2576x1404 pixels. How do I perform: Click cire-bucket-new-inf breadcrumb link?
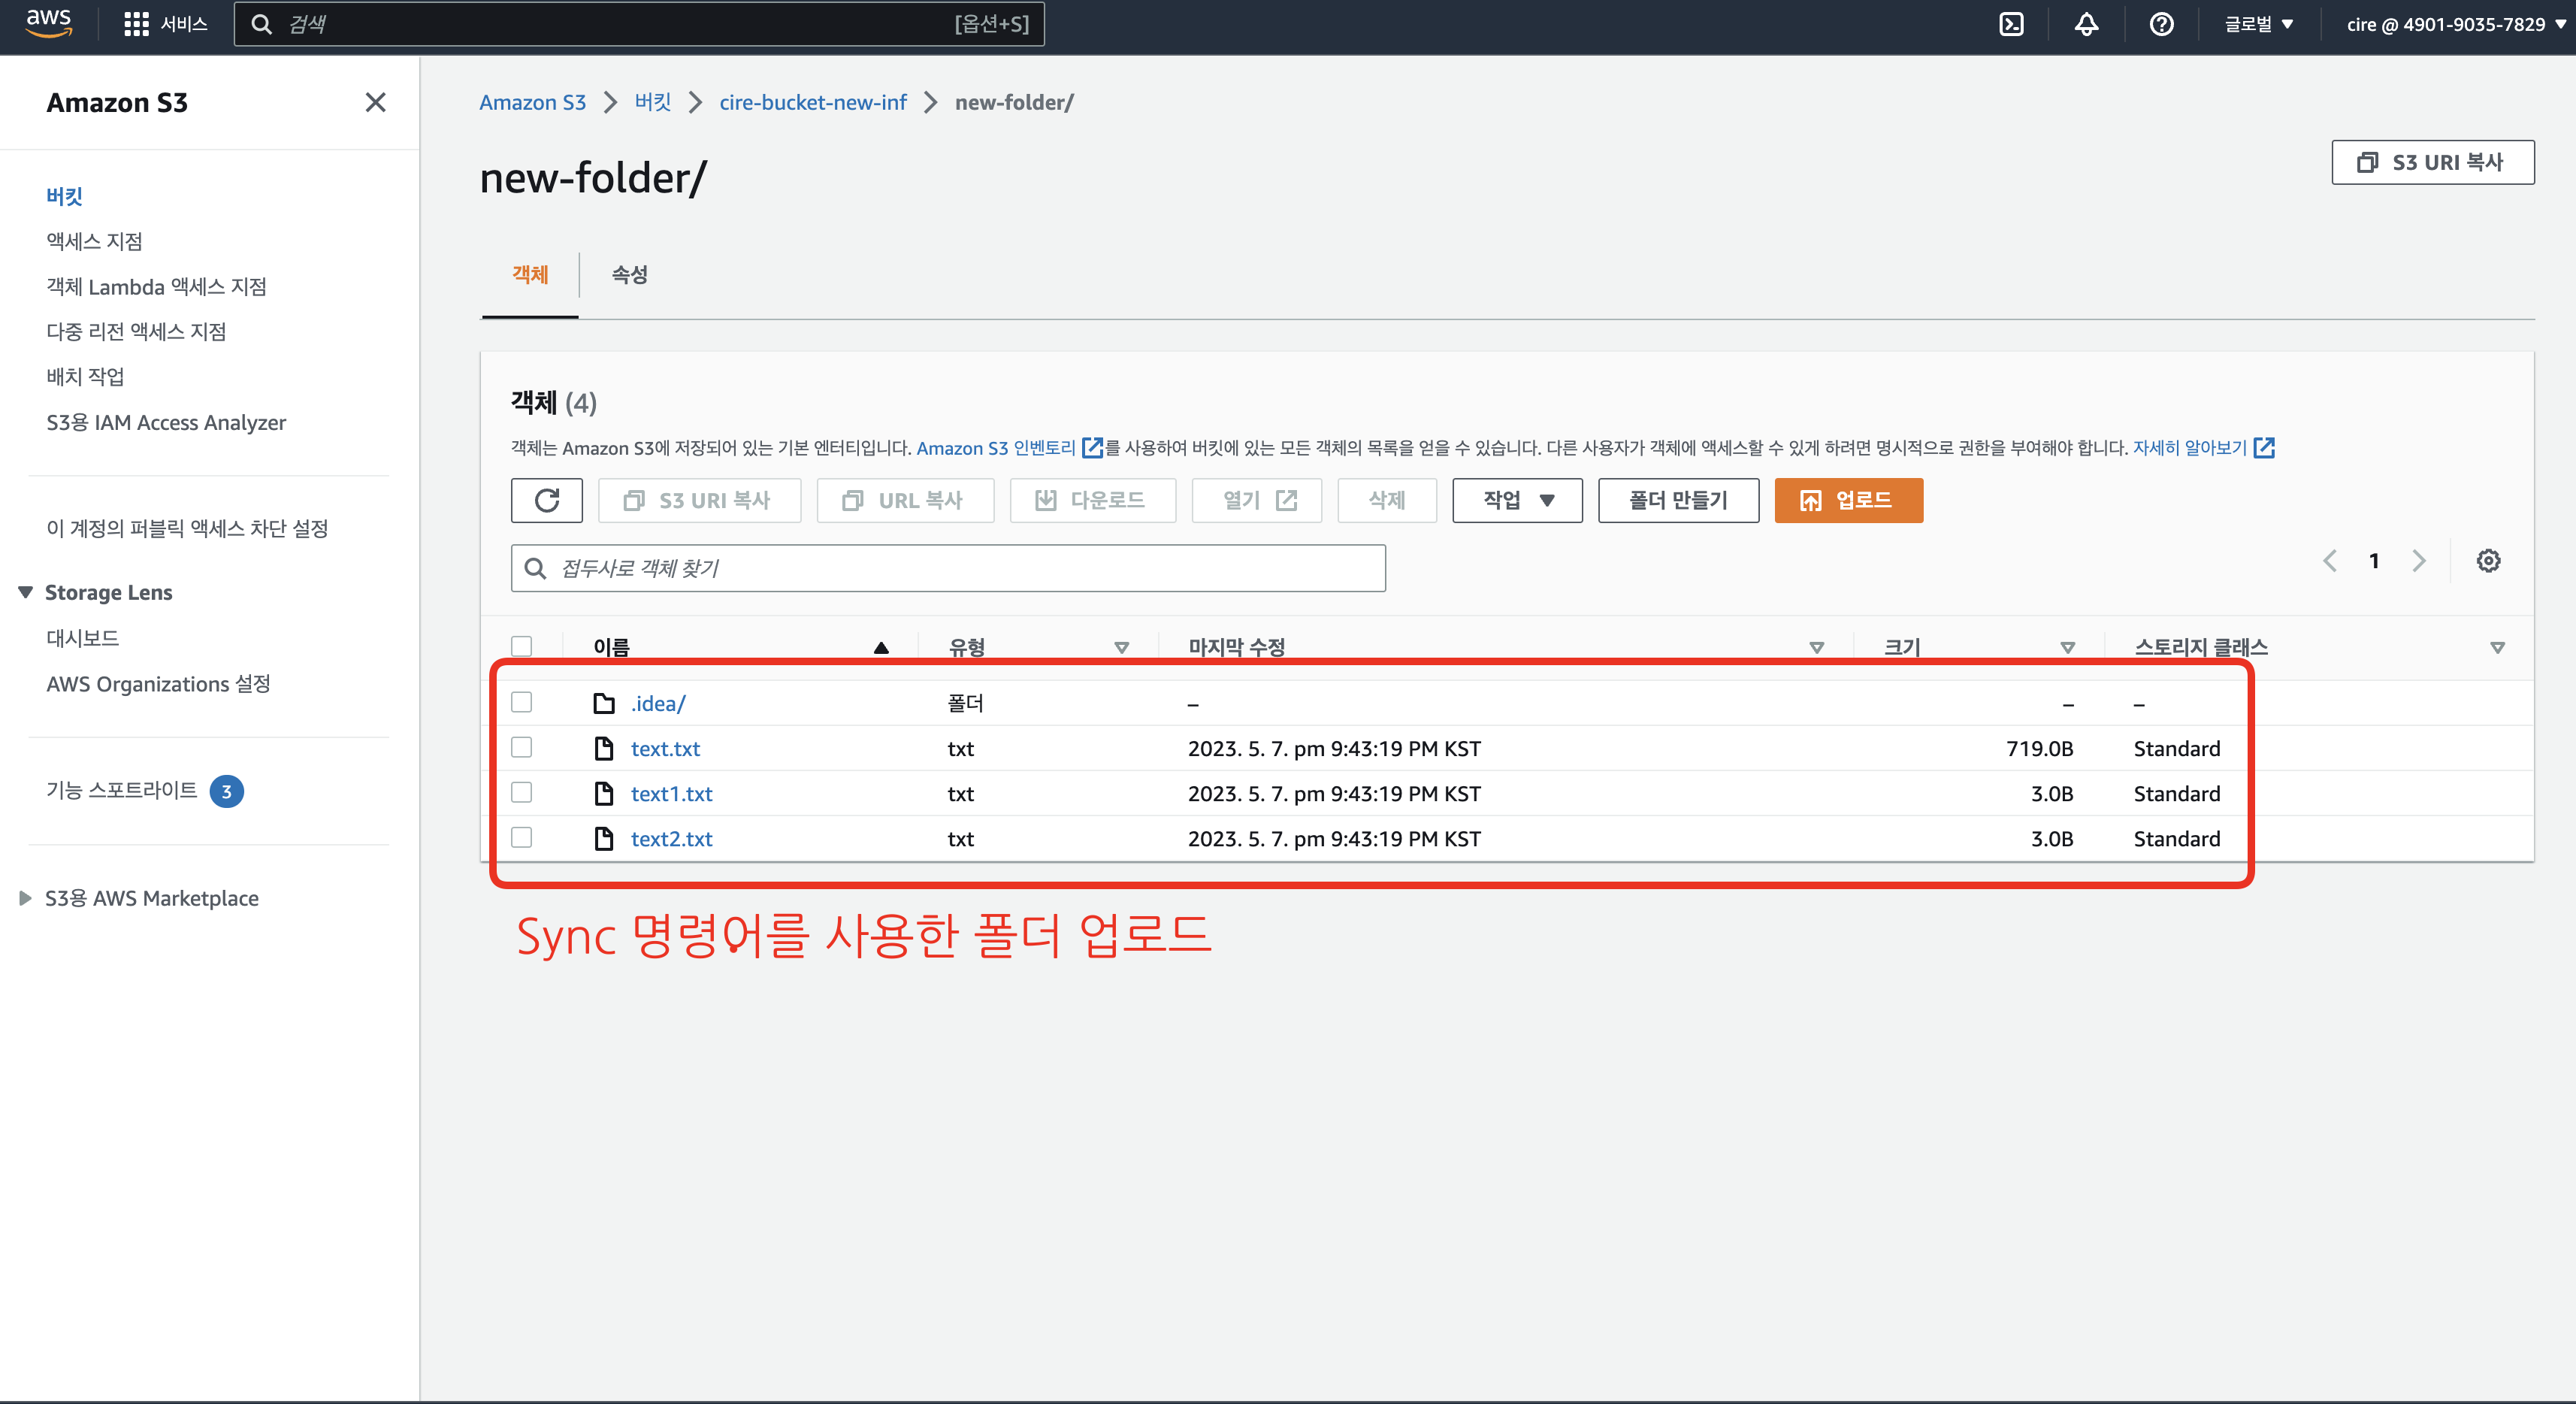(813, 102)
